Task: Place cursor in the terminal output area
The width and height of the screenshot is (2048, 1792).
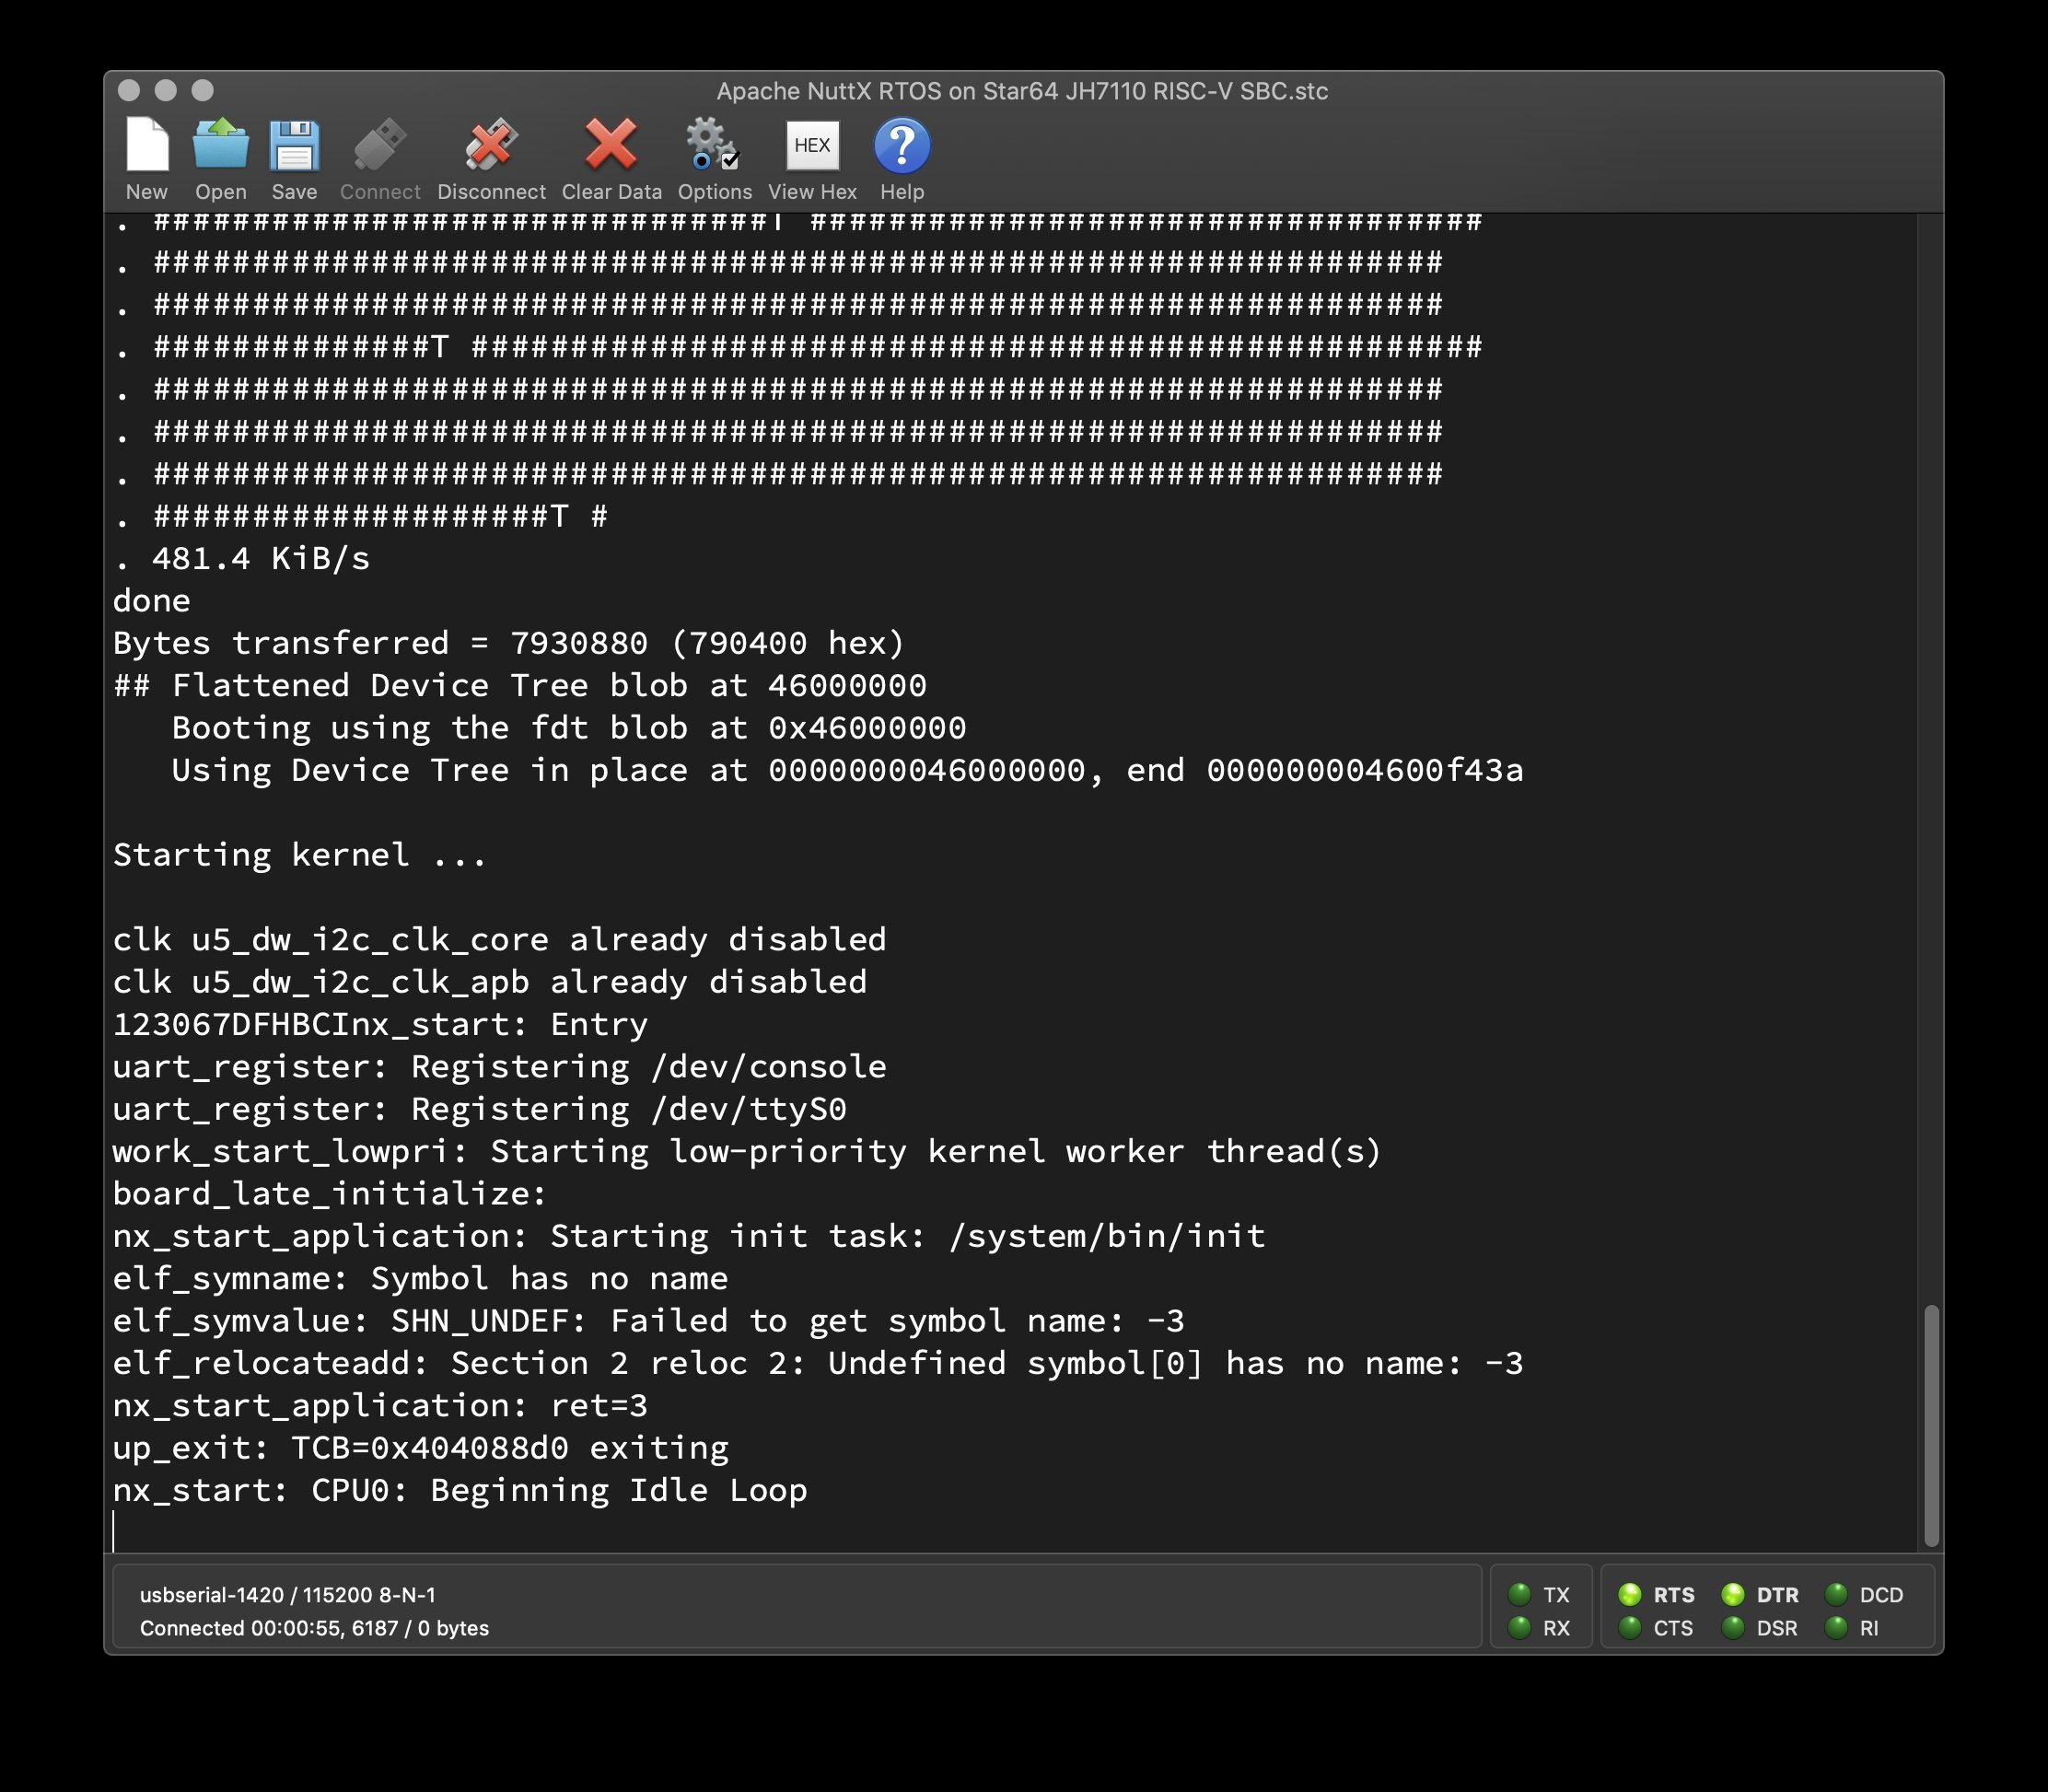Action: point(1000,900)
